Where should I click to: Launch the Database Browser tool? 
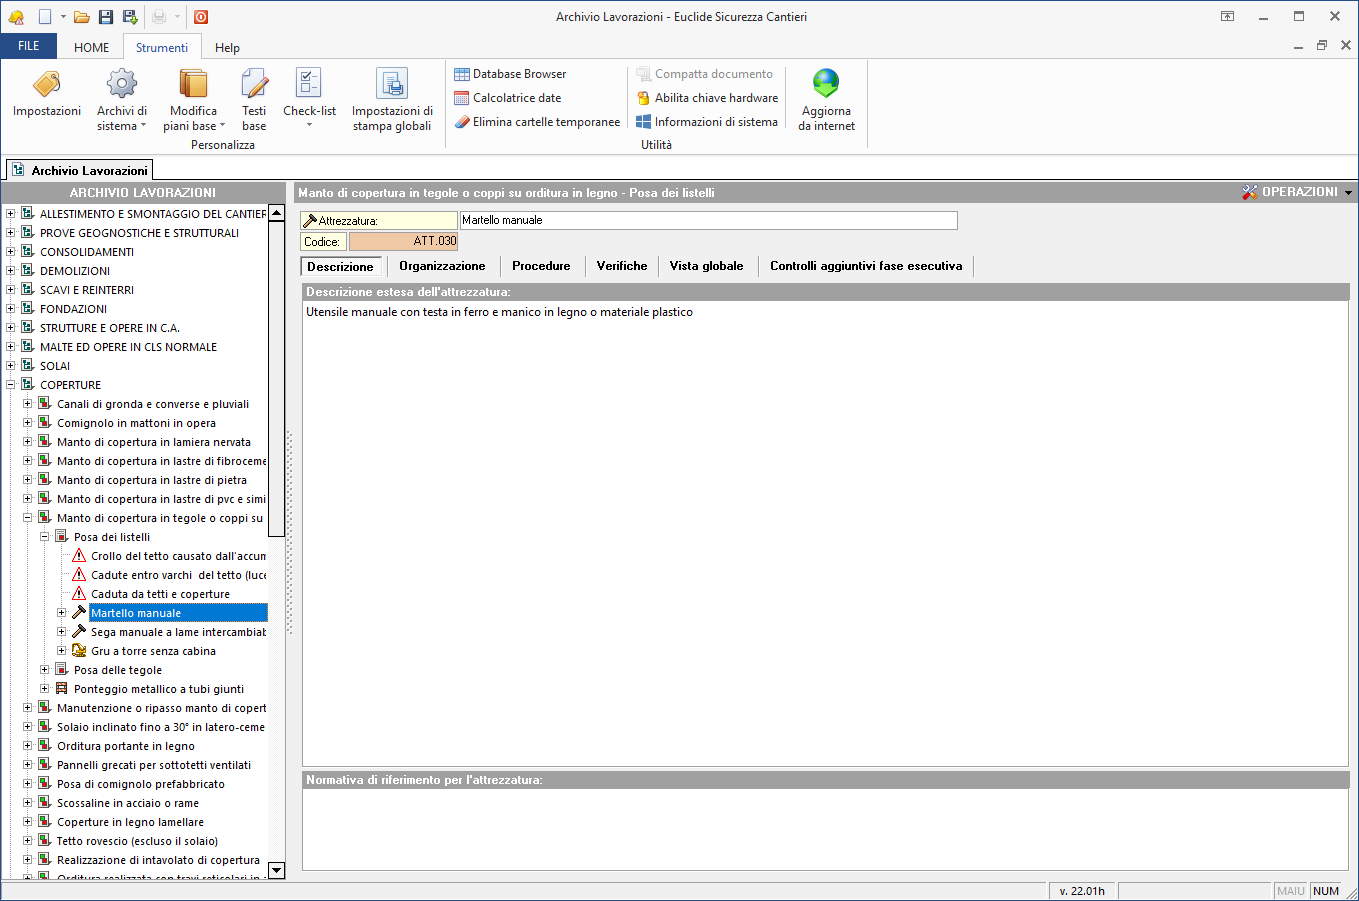510,74
